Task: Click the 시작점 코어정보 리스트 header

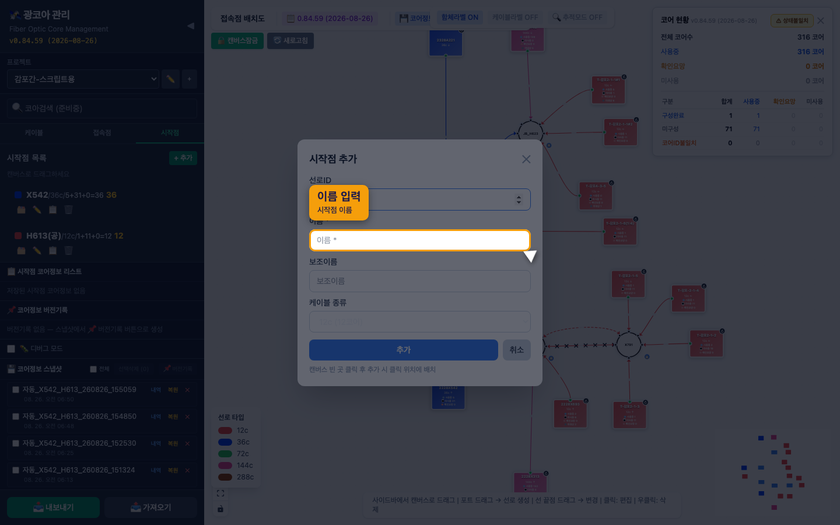Action: pyautogui.click(x=44, y=272)
